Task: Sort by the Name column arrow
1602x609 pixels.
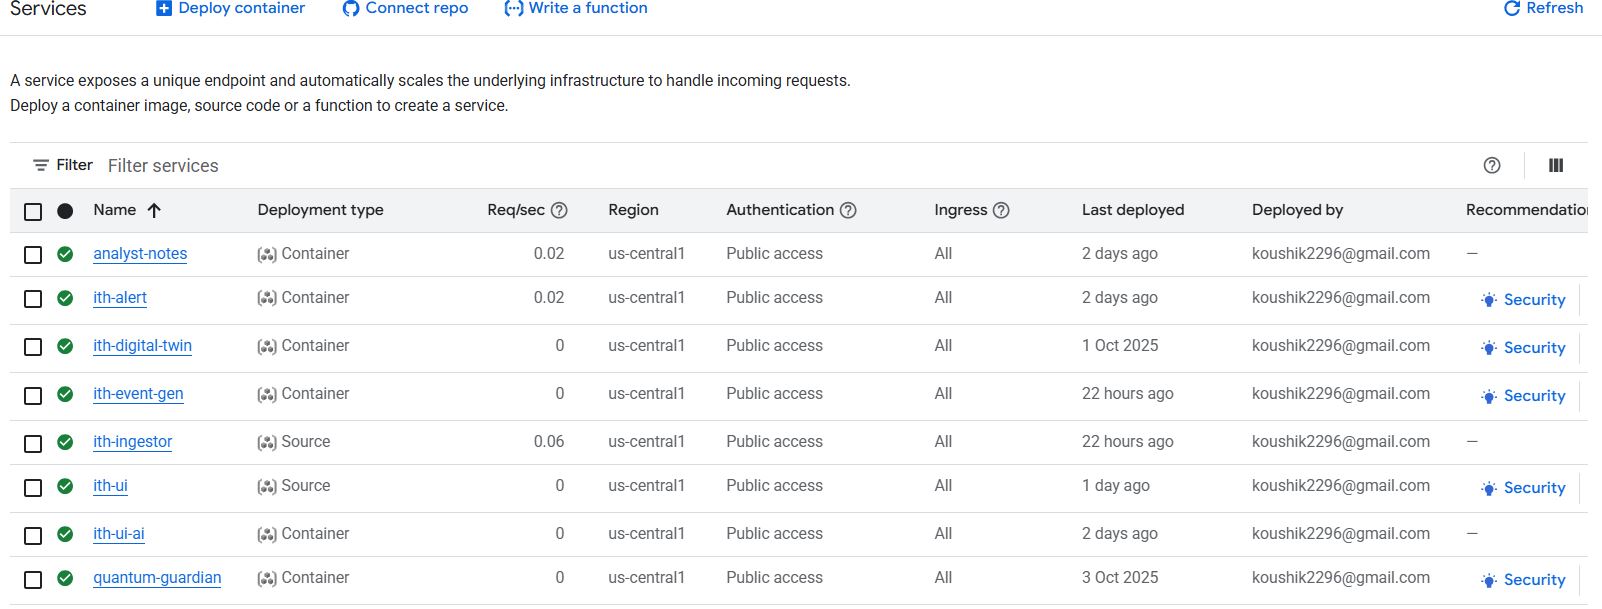Action: (x=154, y=211)
